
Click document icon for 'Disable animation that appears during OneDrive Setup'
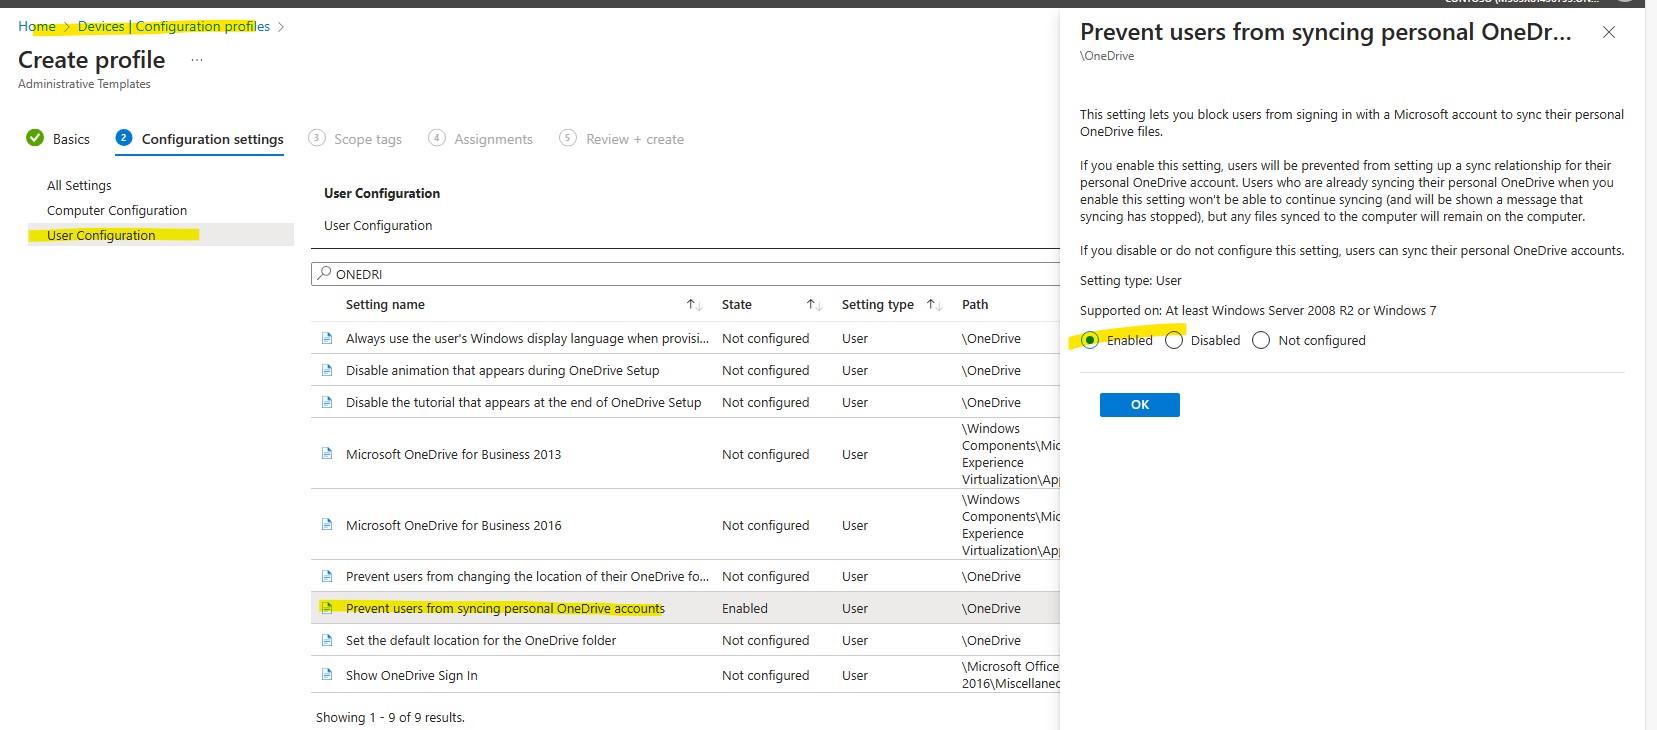(x=326, y=370)
